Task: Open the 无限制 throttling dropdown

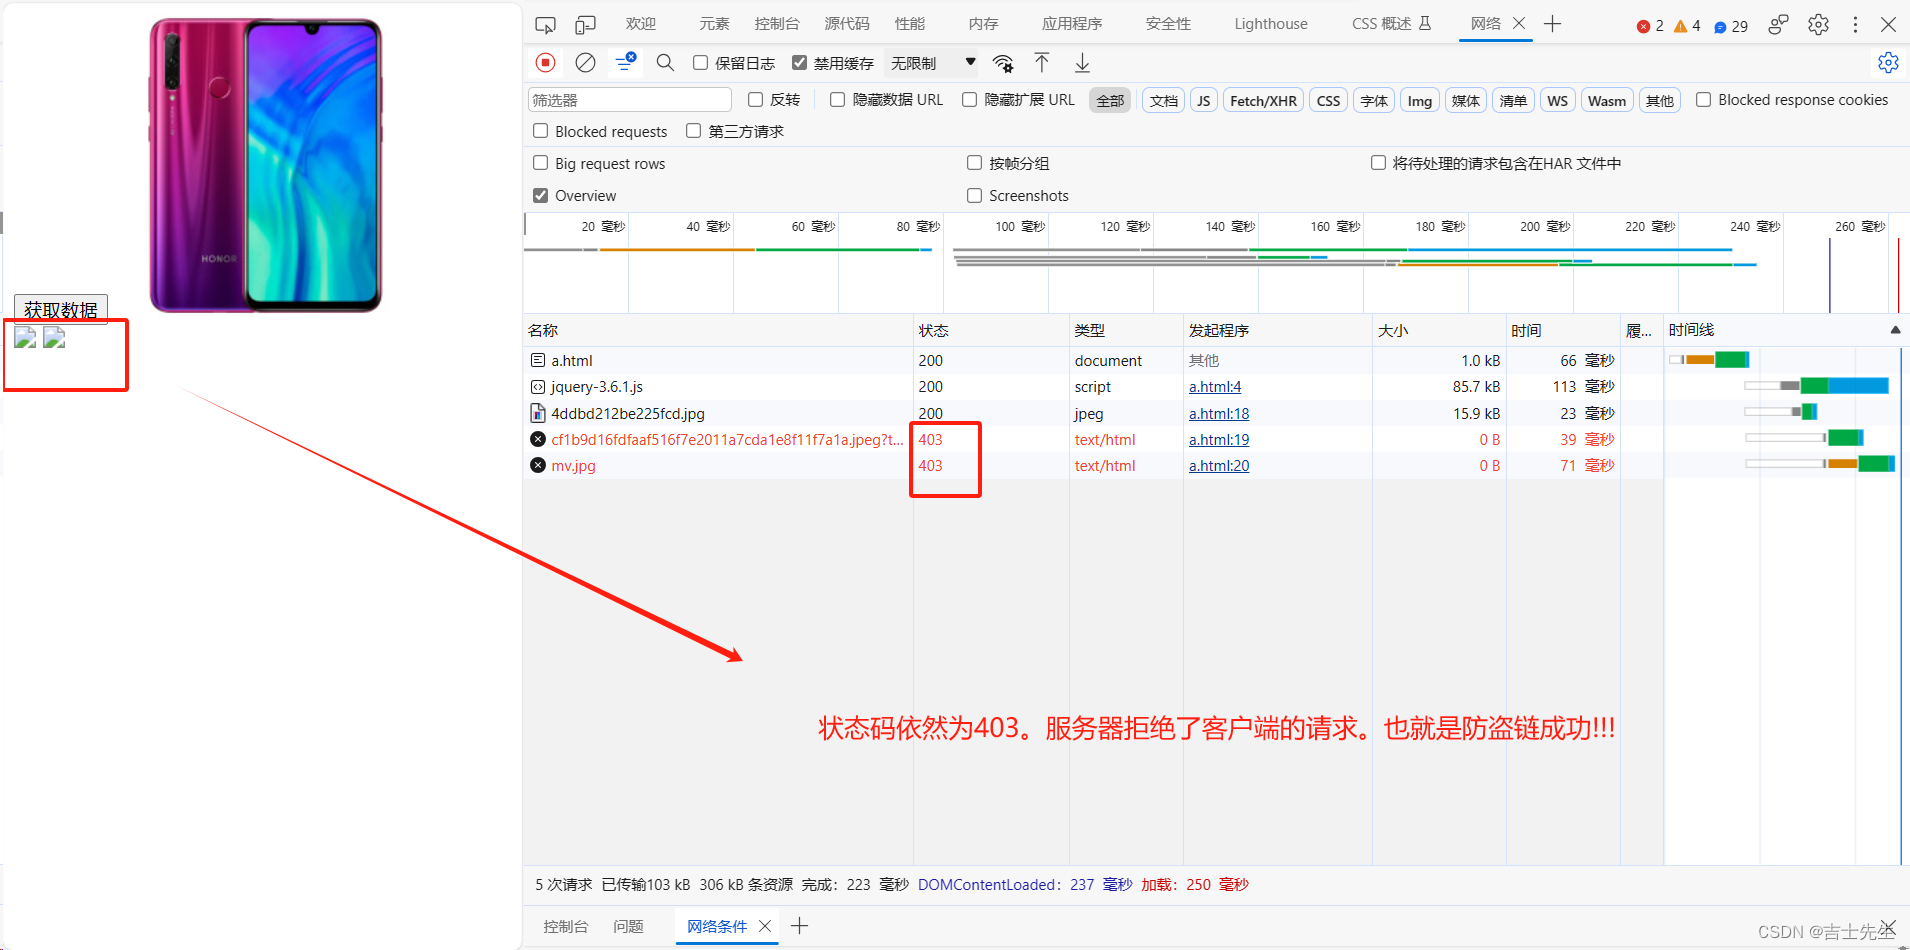Action: click(933, 63)
